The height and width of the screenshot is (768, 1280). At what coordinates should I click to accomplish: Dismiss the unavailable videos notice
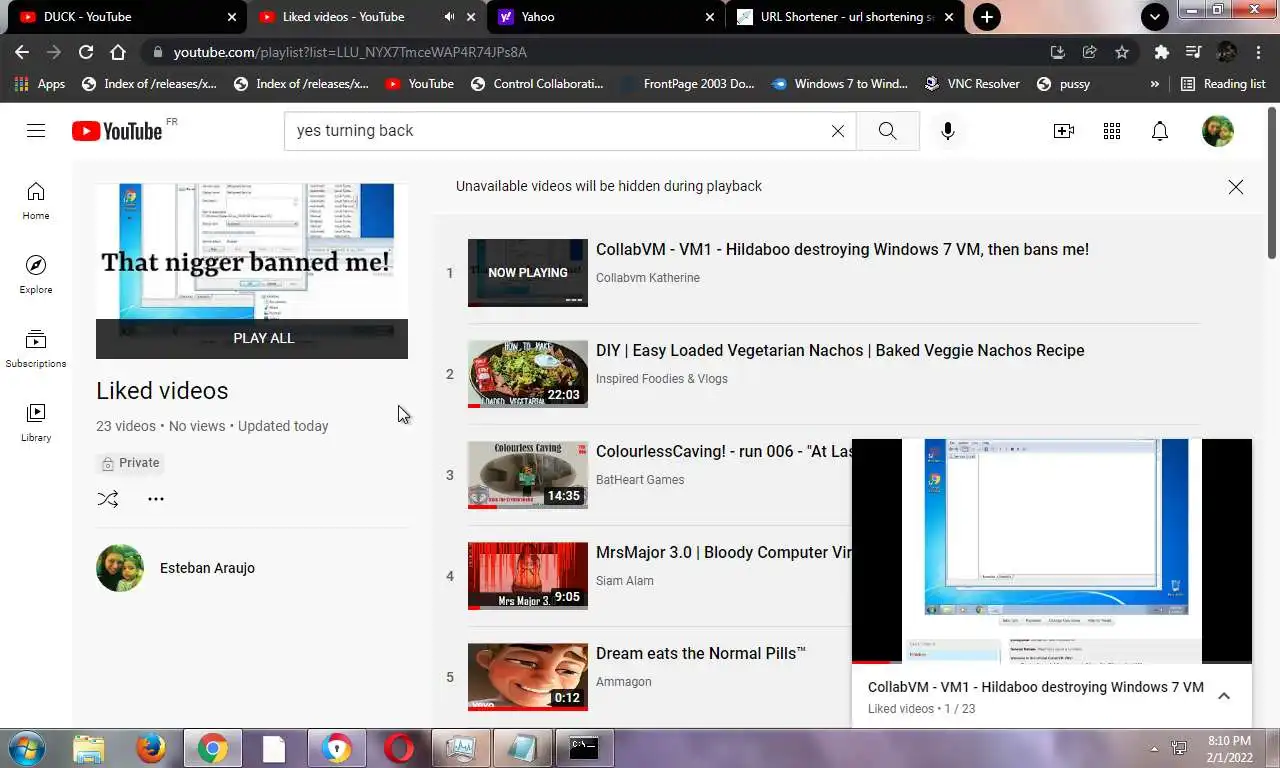click(1236, 187)
